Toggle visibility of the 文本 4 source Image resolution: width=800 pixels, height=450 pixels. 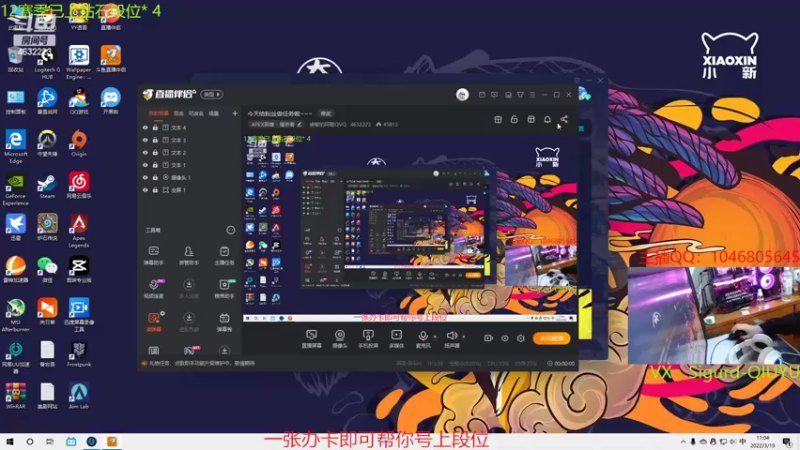pos(145,128)
